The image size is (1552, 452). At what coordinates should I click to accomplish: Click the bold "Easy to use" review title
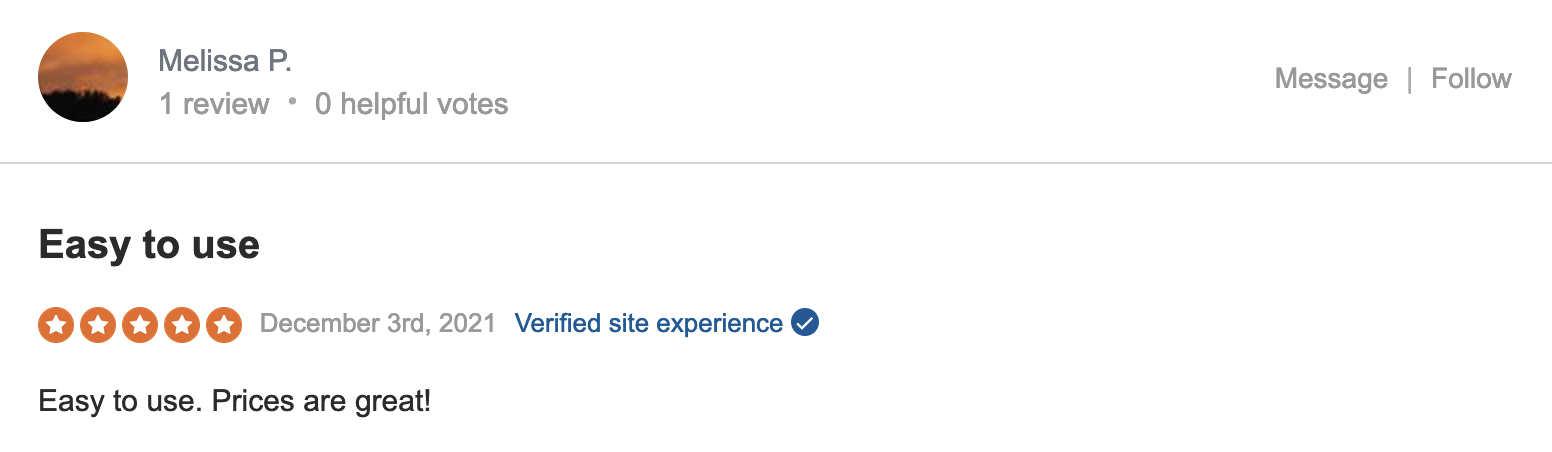point(149,245)
